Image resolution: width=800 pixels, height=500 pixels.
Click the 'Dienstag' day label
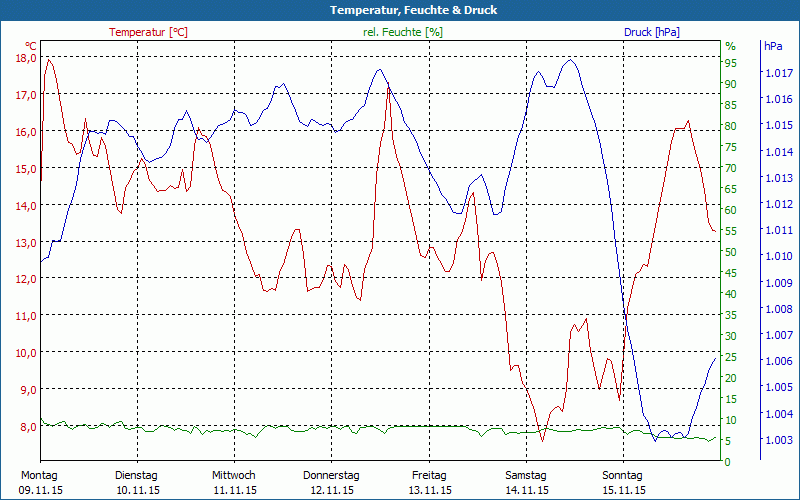[136, 476]
